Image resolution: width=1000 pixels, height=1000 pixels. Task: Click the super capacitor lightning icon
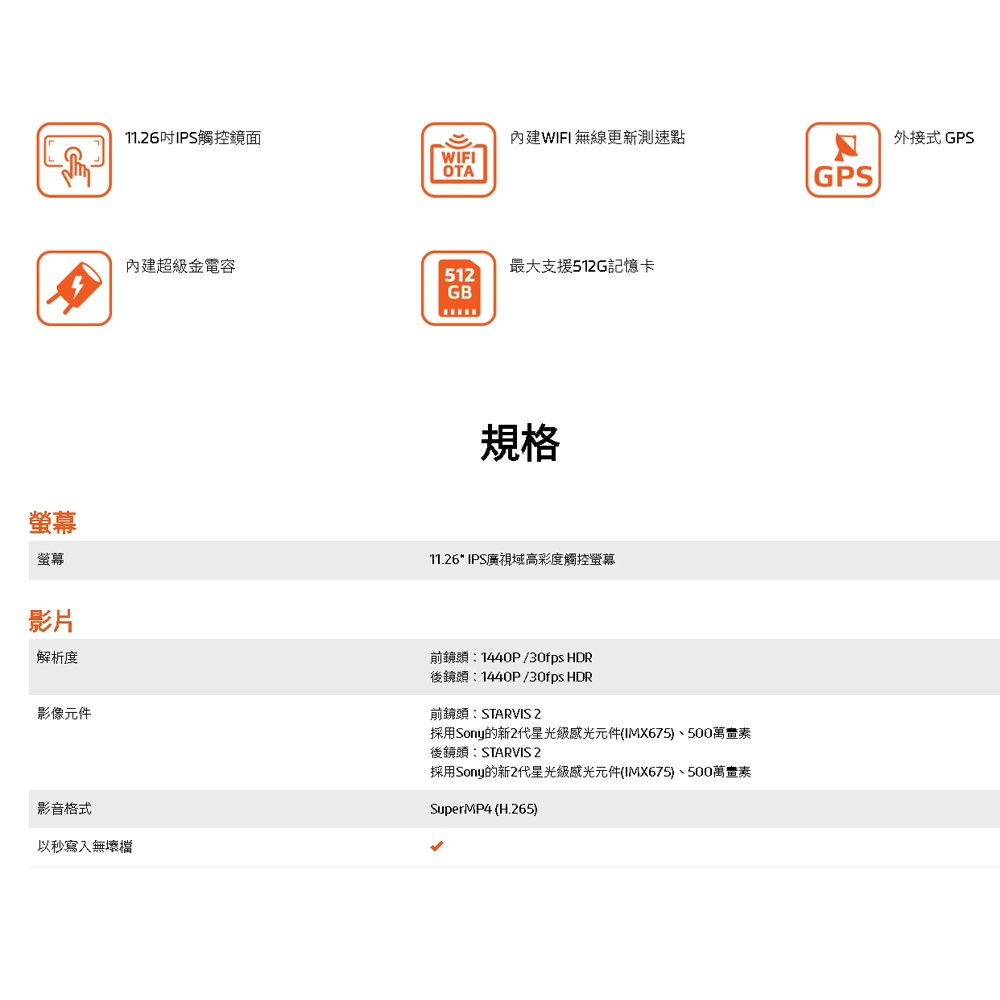[74, 288]
